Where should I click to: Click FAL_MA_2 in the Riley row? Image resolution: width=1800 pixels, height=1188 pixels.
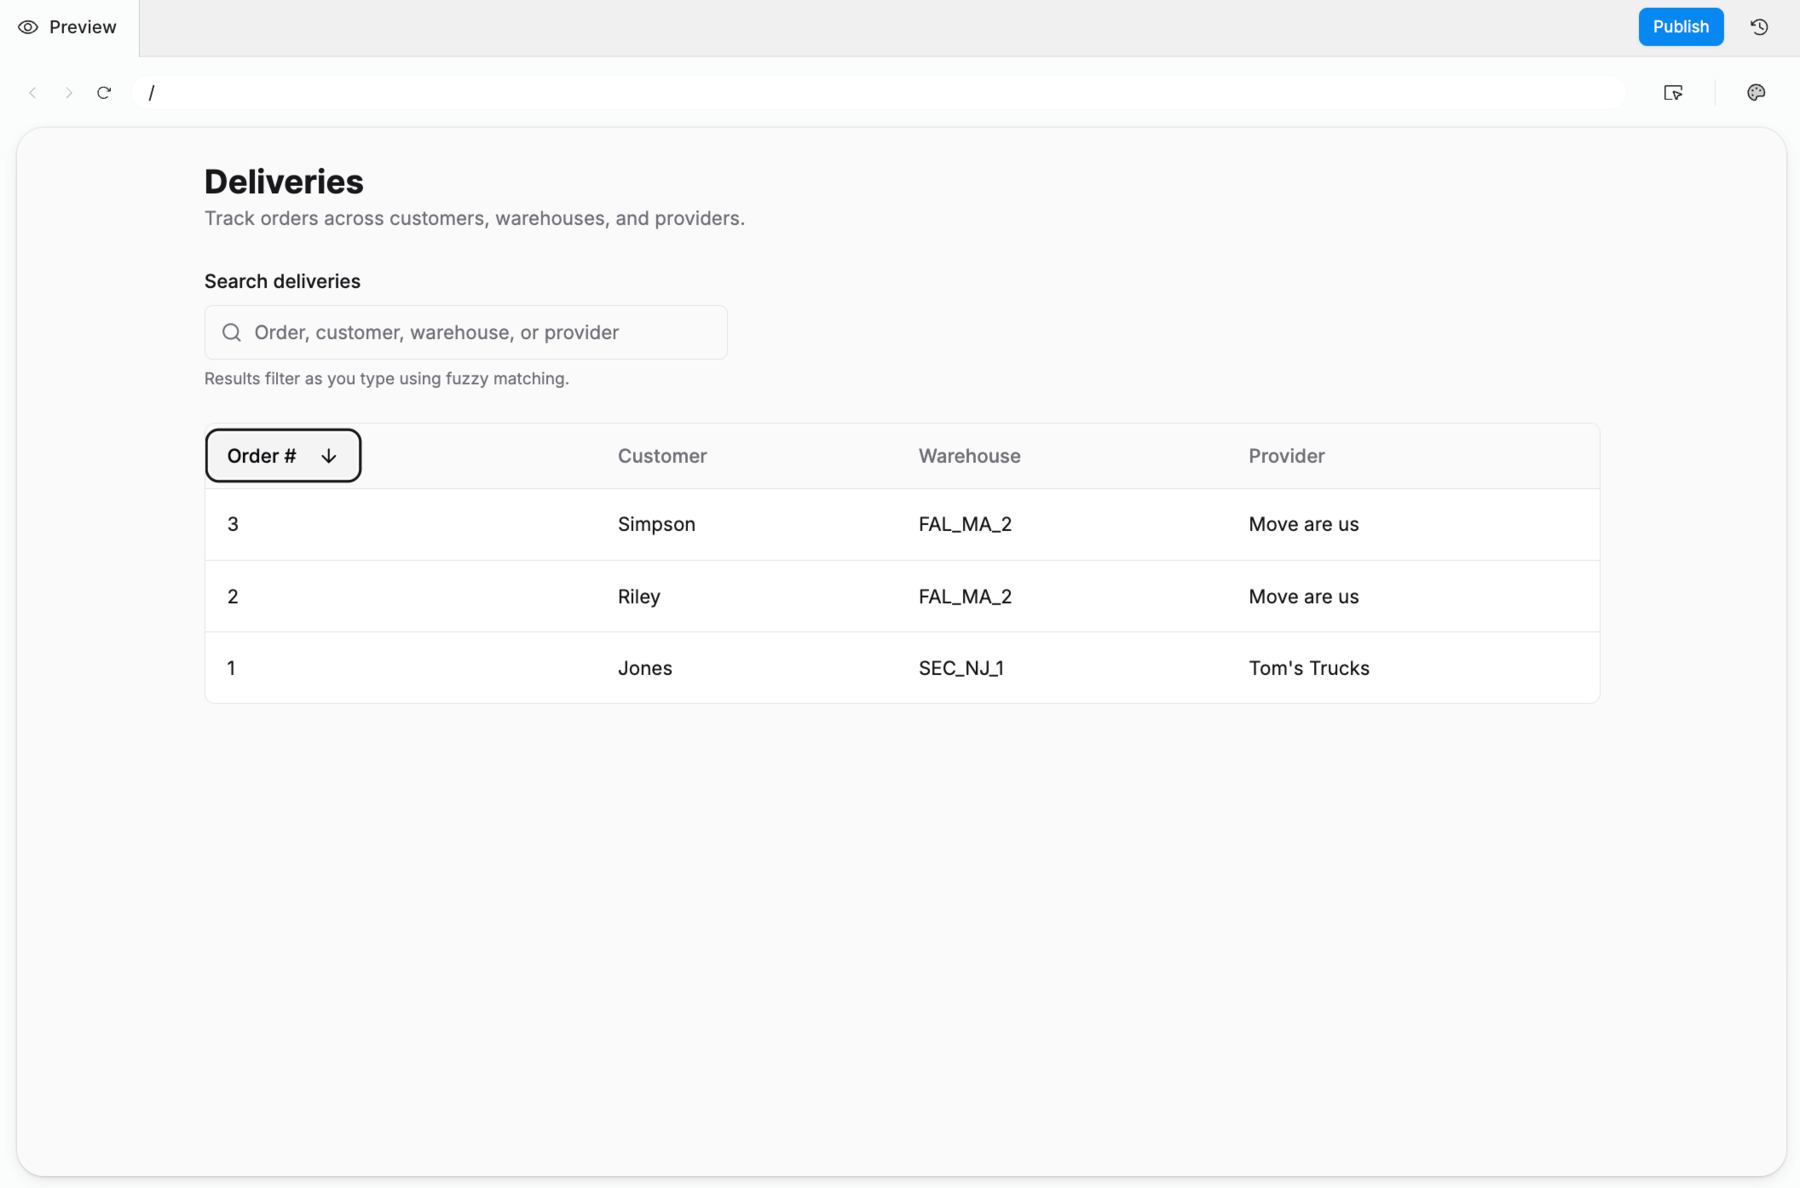(x=965, y=597)
